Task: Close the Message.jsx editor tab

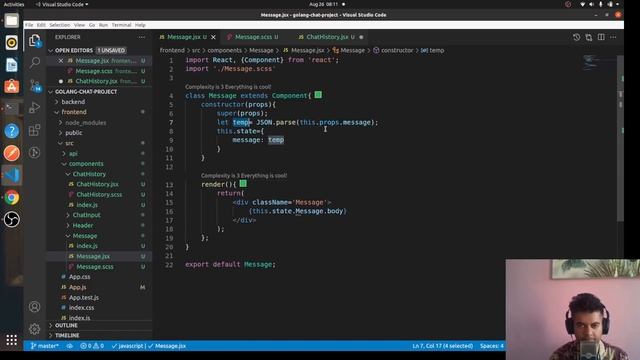Action: [x=213, y=37]
